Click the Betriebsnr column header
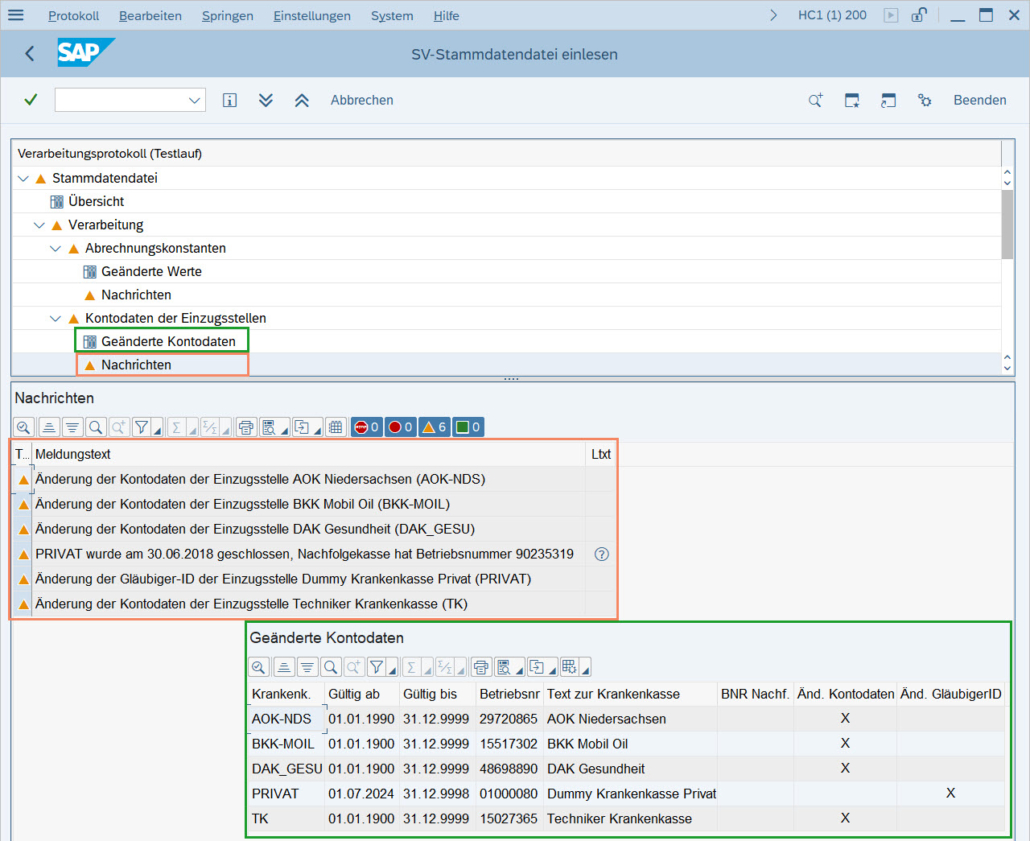Viewport: 1030px width, 841px height. click(x=509, y=694)
